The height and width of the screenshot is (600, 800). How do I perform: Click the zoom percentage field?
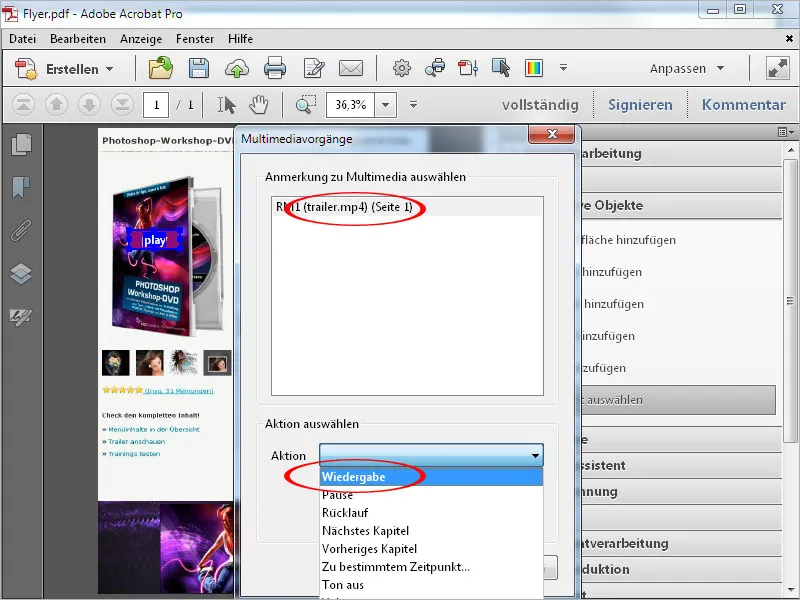[350, 105]
